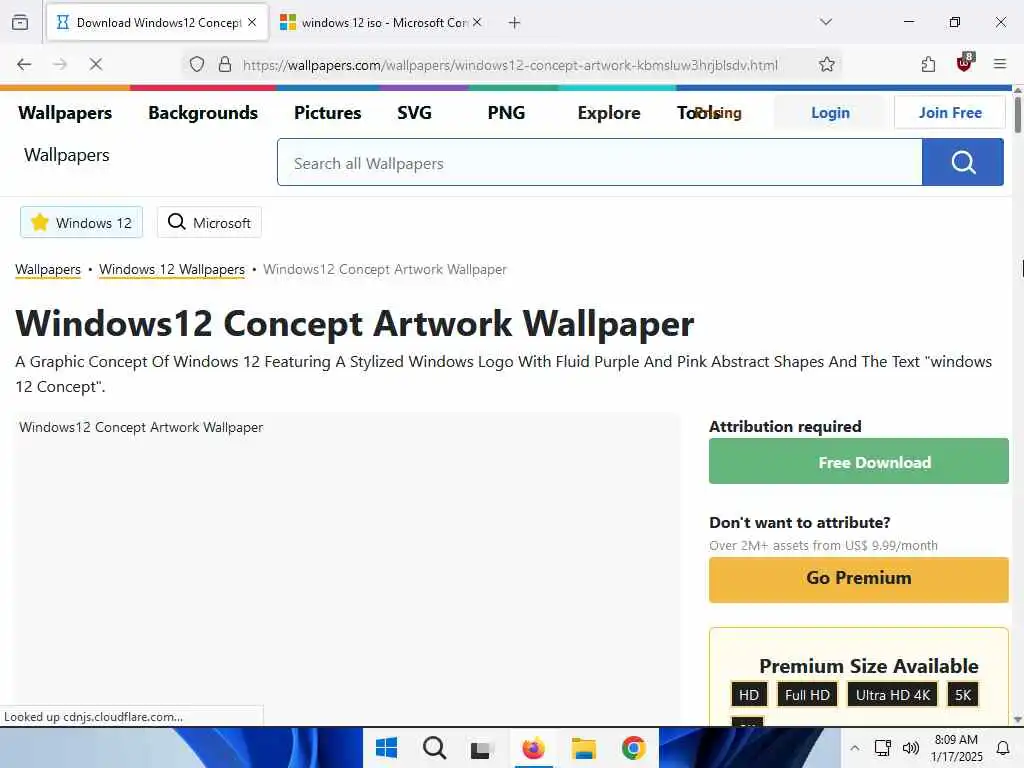The width and height of the screenshot is (1024, 768).
Task: Open the Explore navigation menu
Action: point(609,113)
